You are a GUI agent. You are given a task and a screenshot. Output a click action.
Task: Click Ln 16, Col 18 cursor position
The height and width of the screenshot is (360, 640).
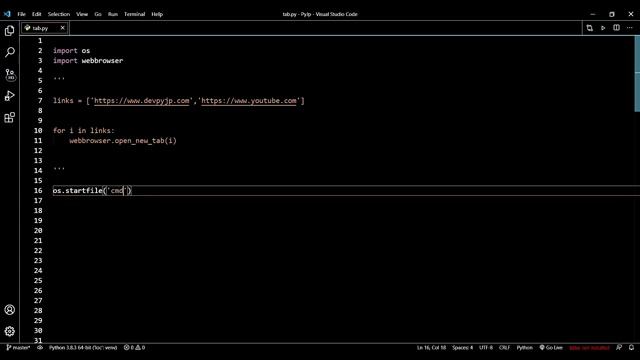[x=431, y=348]
